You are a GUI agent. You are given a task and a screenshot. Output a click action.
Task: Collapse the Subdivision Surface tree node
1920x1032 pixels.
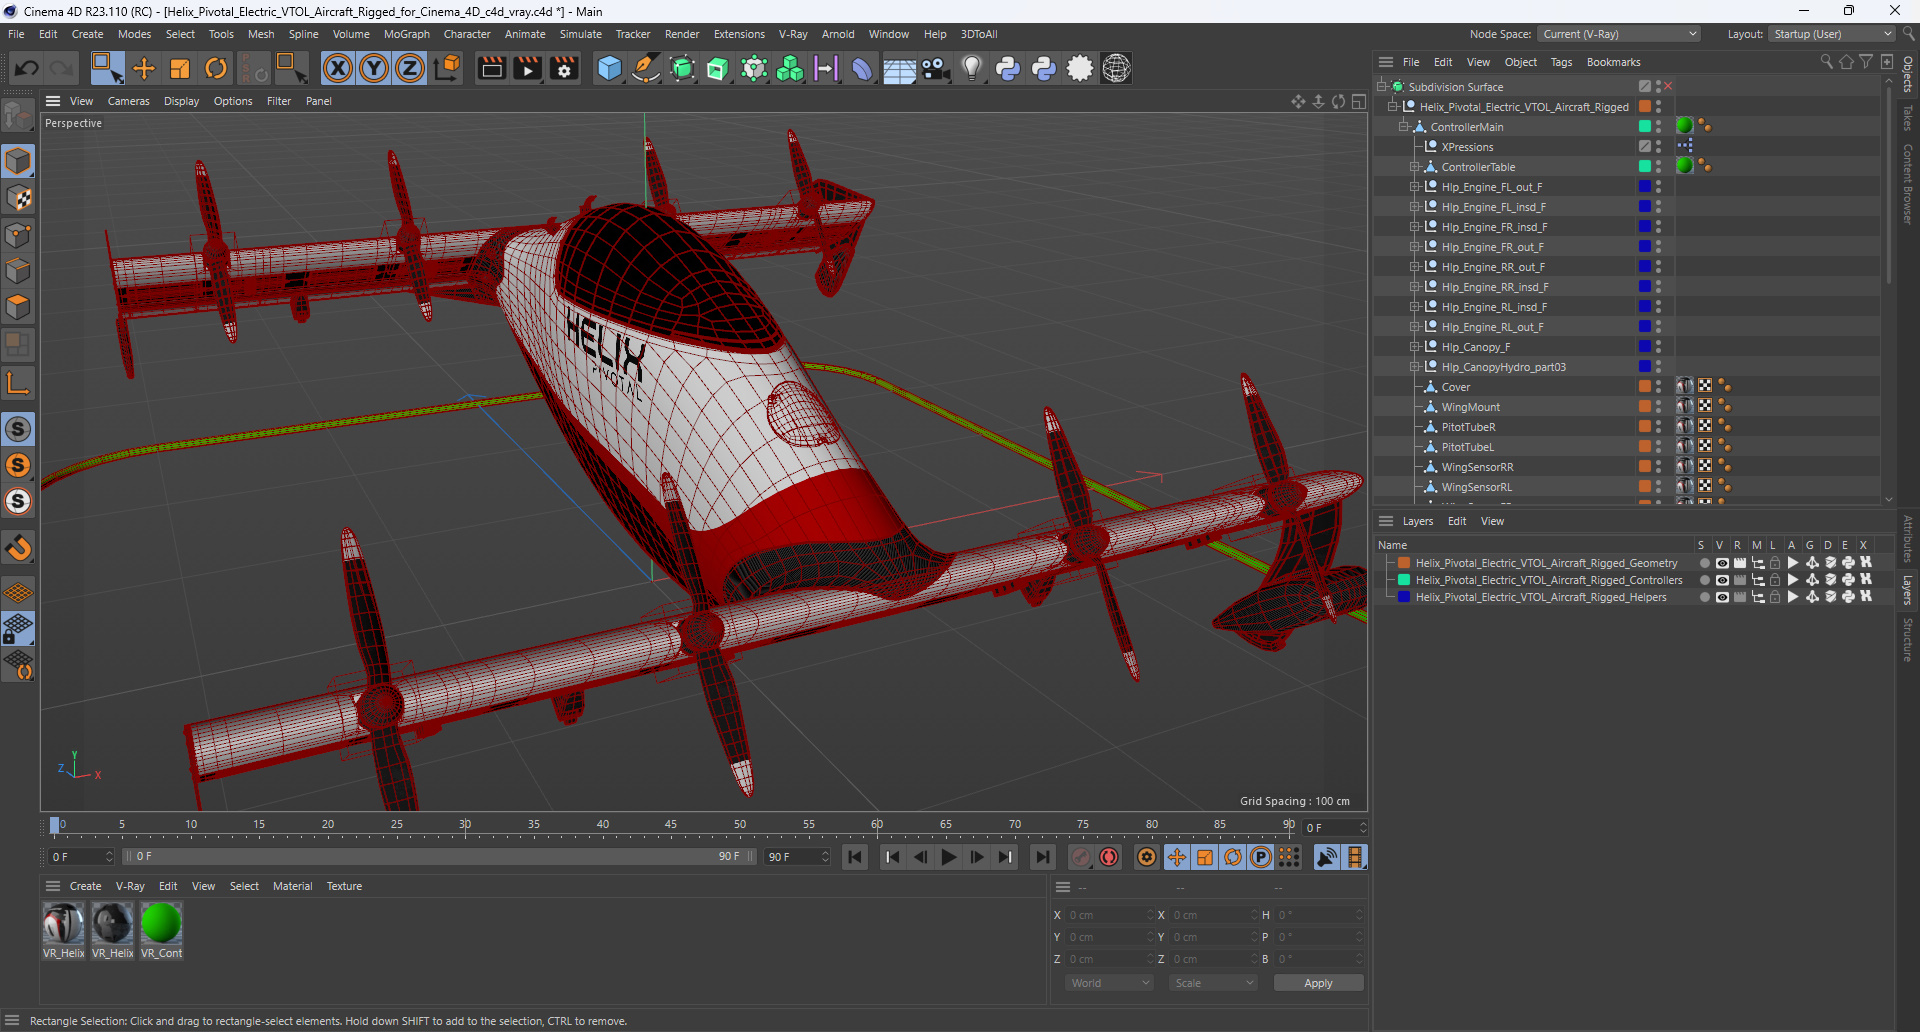[x=1381, y=87]
